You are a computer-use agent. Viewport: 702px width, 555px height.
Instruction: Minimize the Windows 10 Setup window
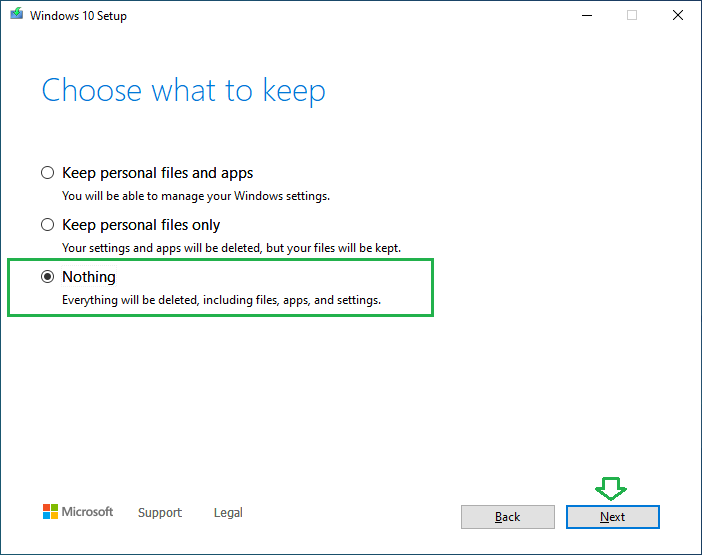[586, 15]
